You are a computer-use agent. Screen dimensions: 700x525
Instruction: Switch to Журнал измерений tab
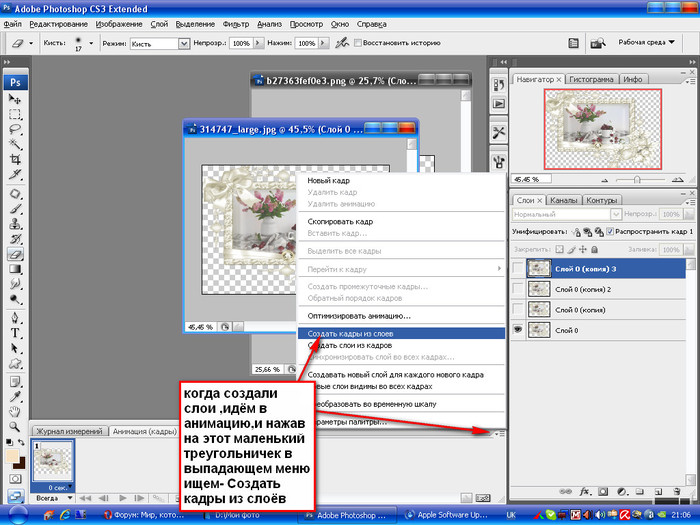pyautogui.click(x=69, y=431)
